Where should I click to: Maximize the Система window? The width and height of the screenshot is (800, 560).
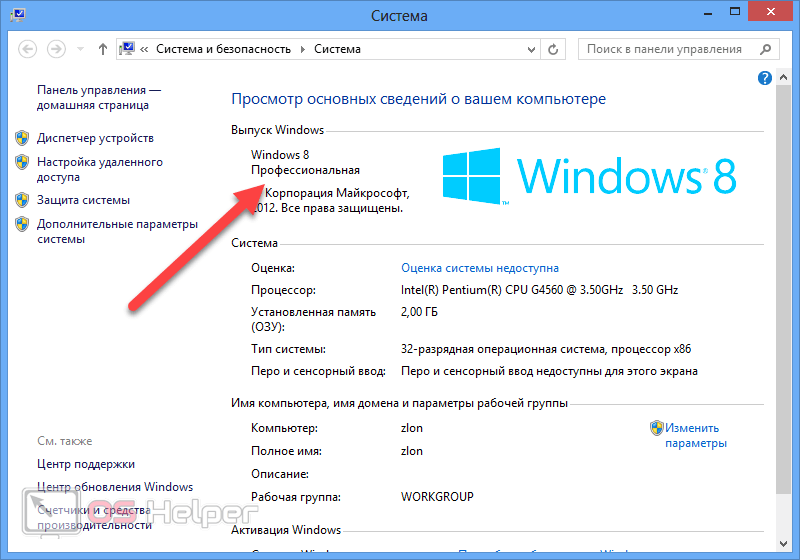(x=735, y=12)
